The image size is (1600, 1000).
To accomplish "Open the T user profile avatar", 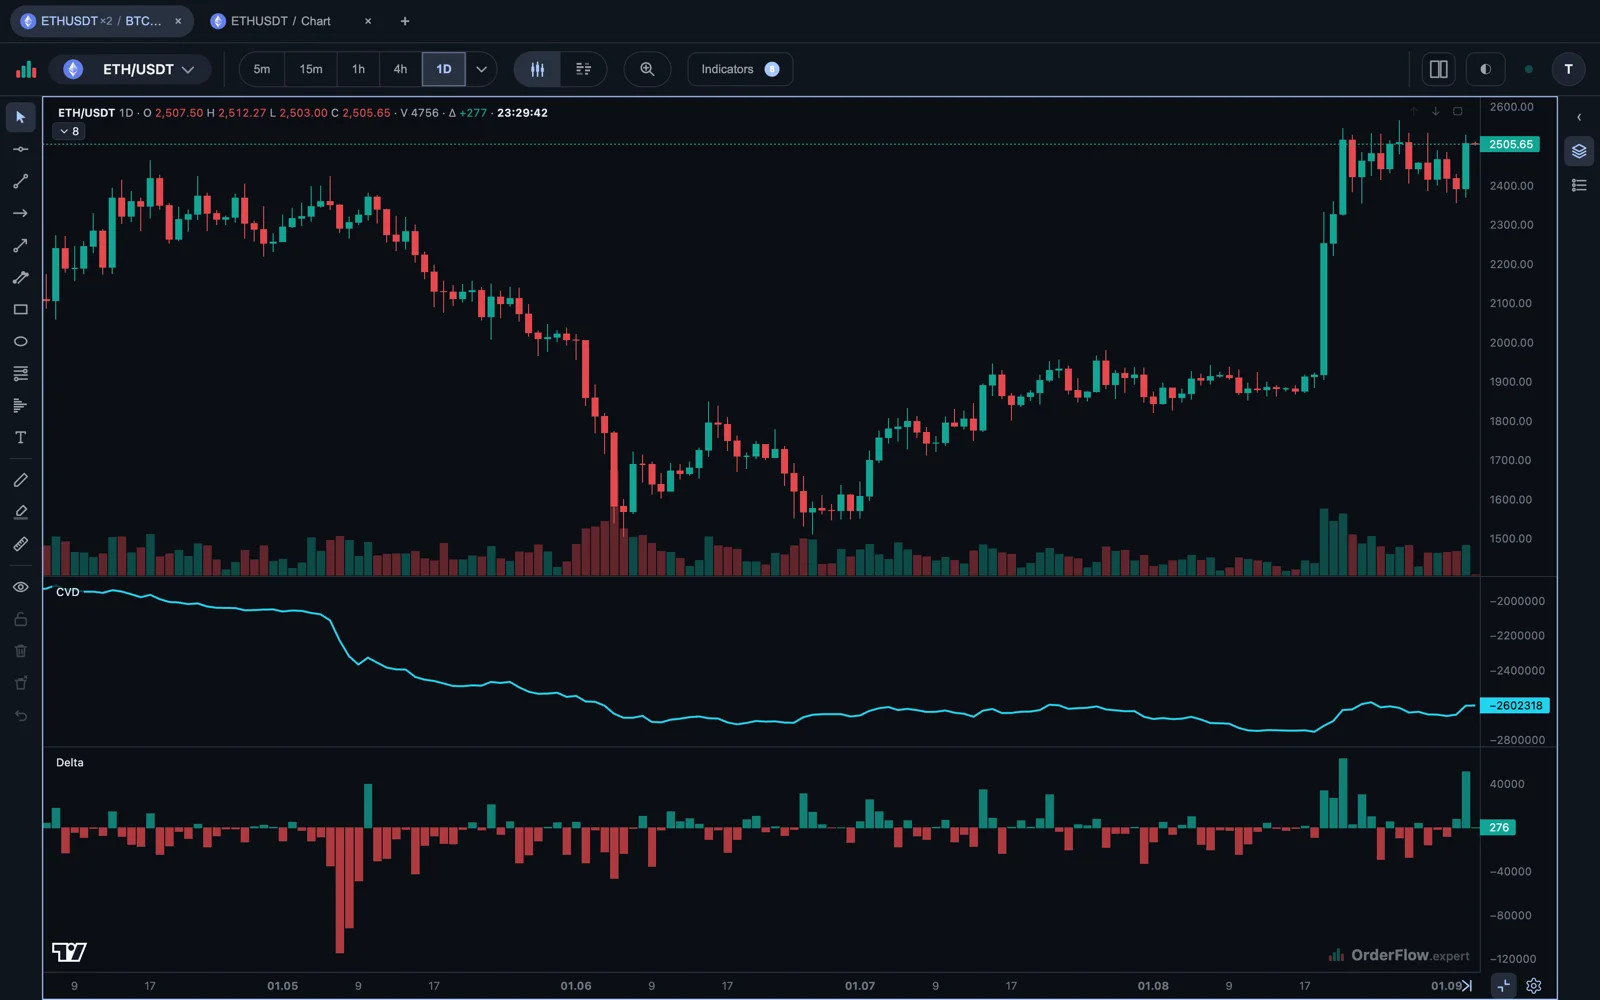I will pos(1568,69).
